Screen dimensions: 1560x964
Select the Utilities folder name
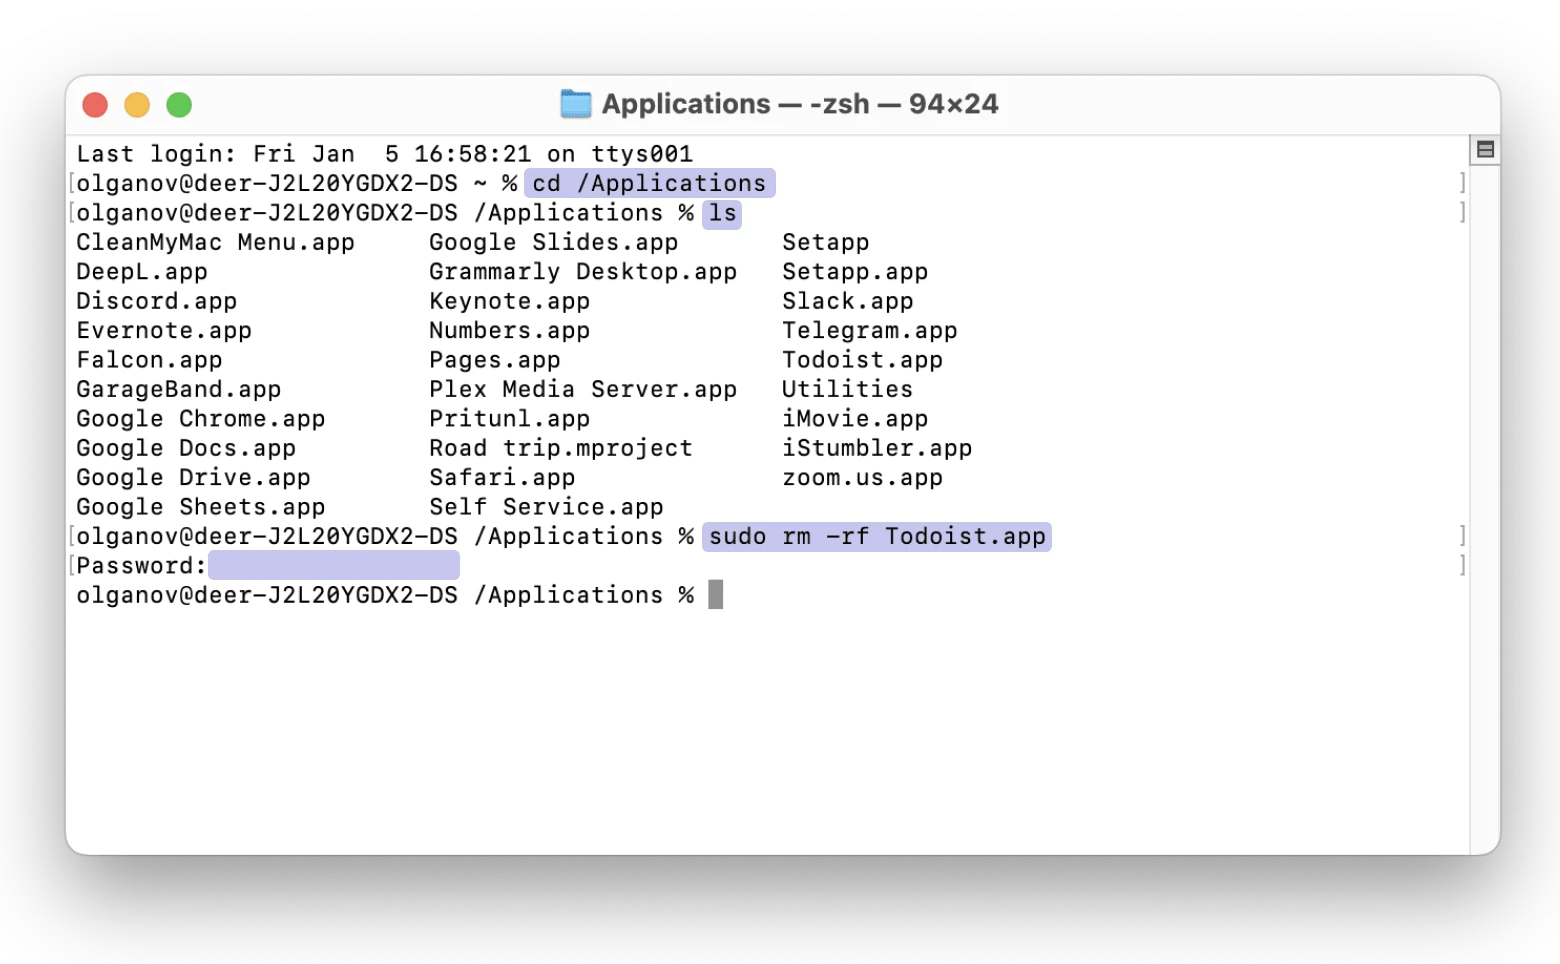tap(846, 389)
